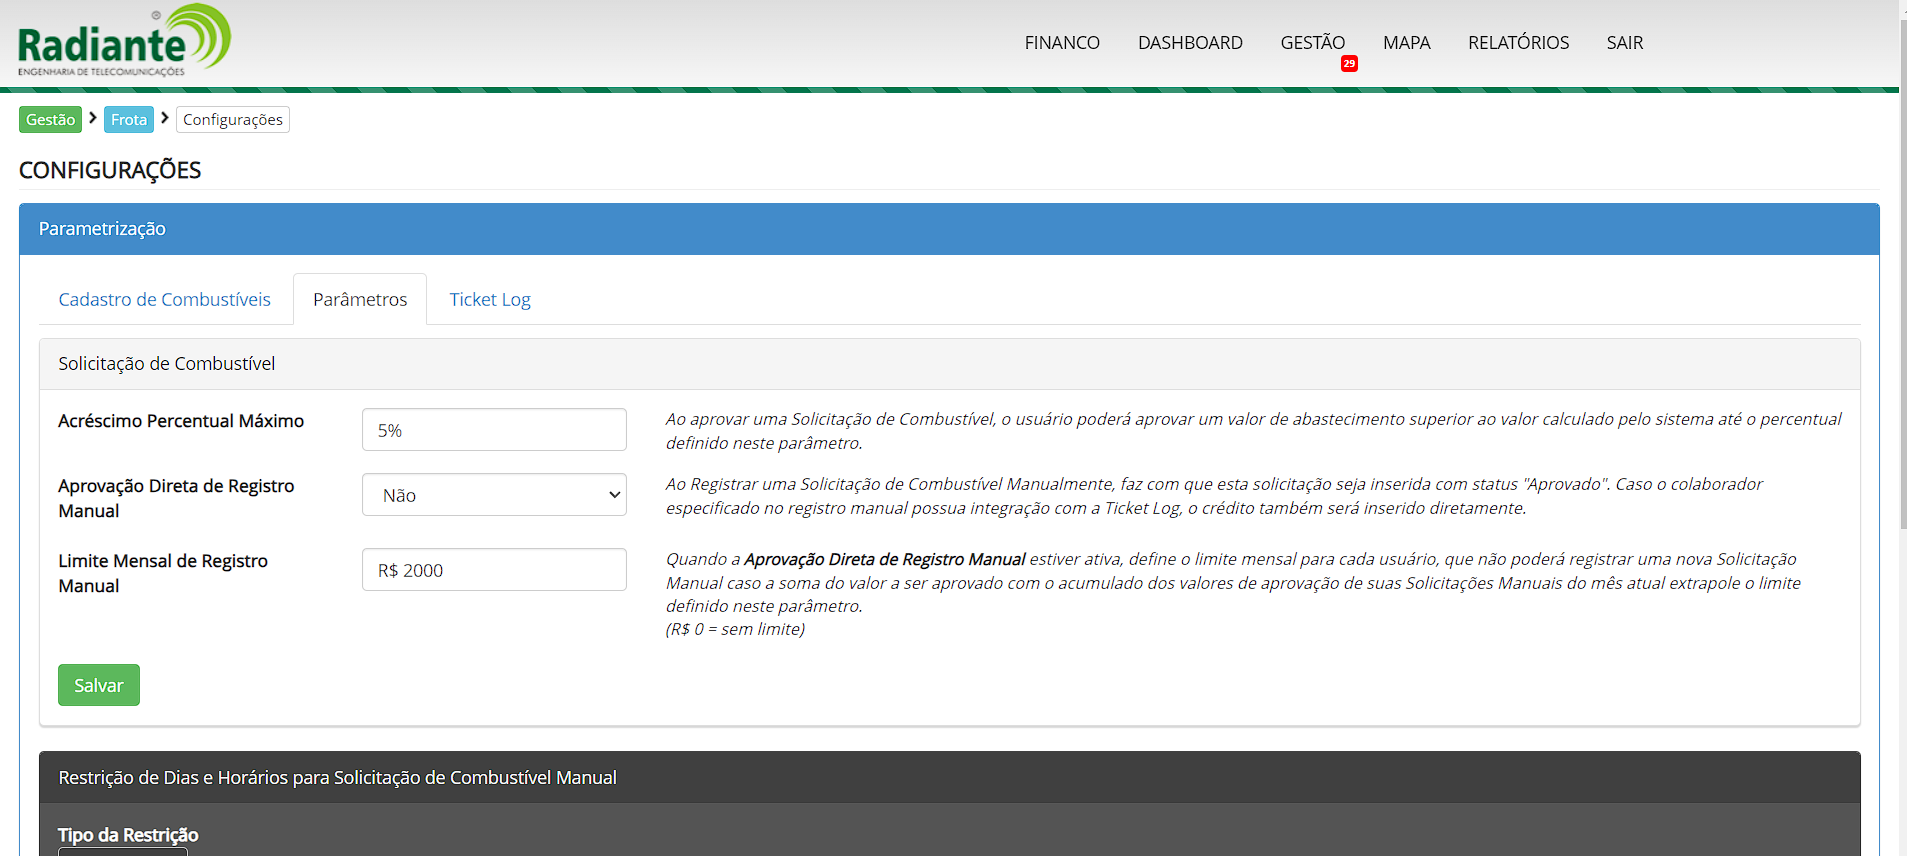Click the blue Frota breadcrumb
Image resolution: width=1907 pixels, height=856 pixels.
point(129,120)
